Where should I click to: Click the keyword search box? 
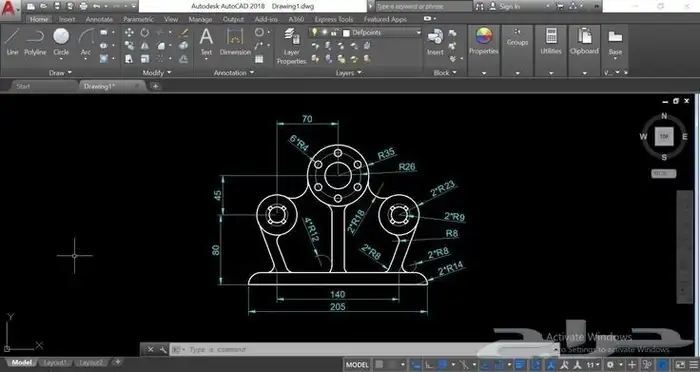click(x=423, y=6)
